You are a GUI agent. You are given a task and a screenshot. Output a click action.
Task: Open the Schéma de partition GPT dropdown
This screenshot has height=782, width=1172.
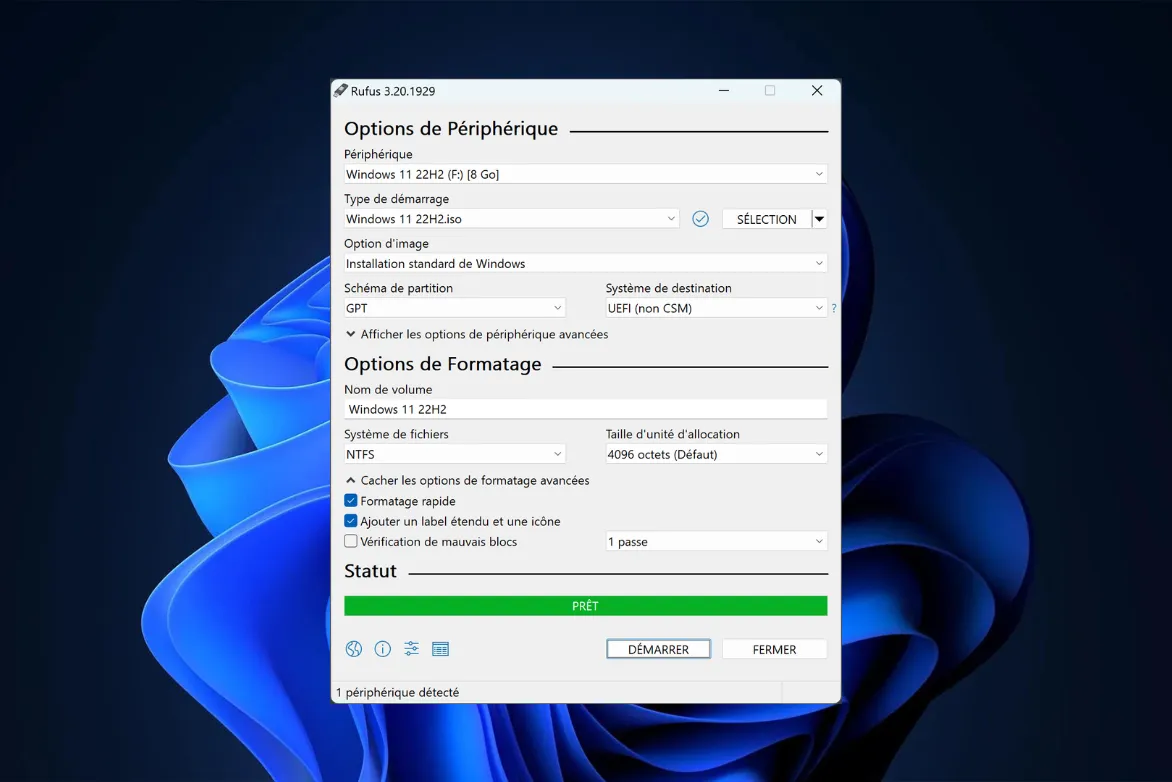454,308
